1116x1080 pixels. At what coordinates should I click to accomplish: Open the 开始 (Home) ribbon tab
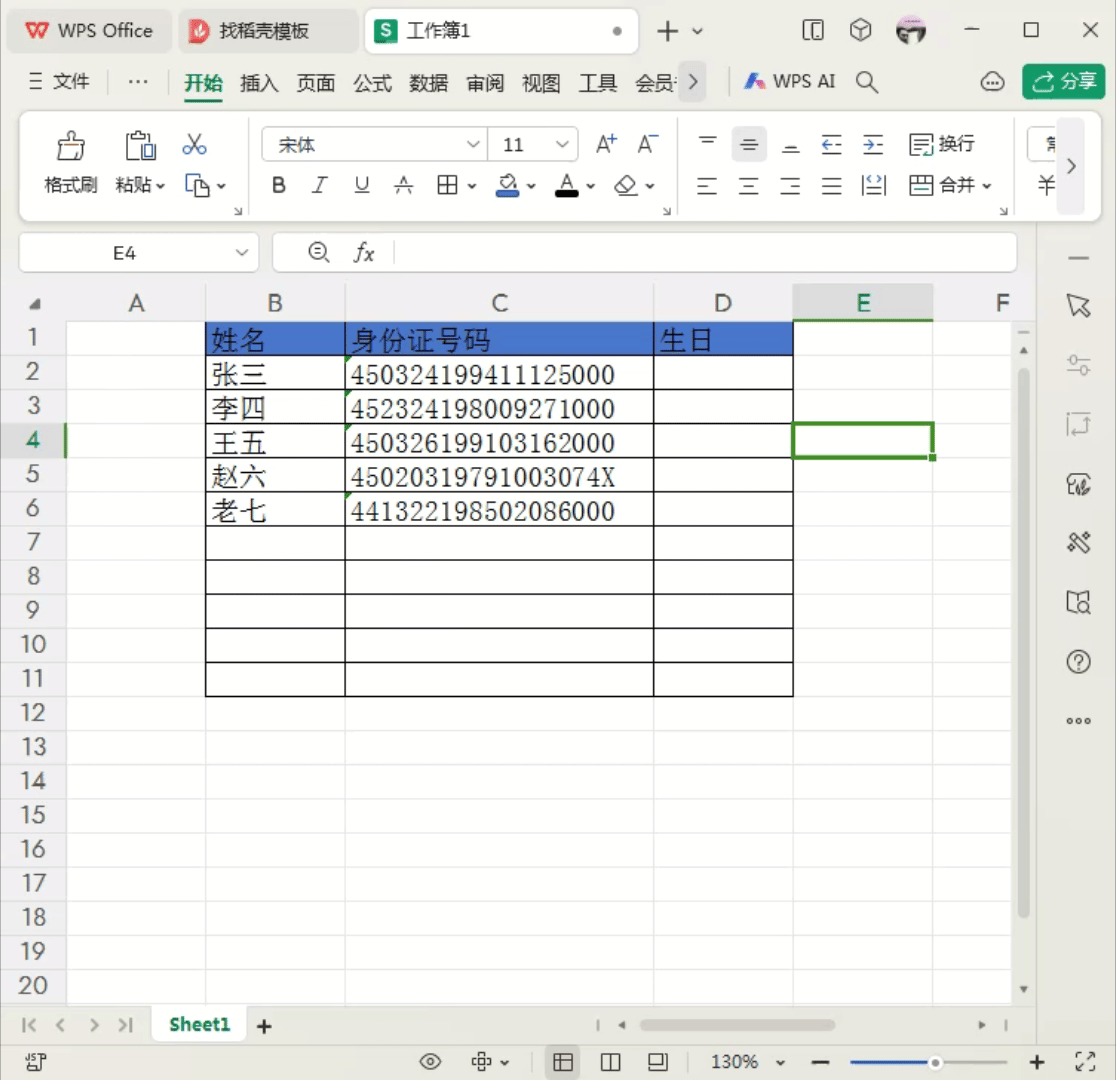(204, 83)
